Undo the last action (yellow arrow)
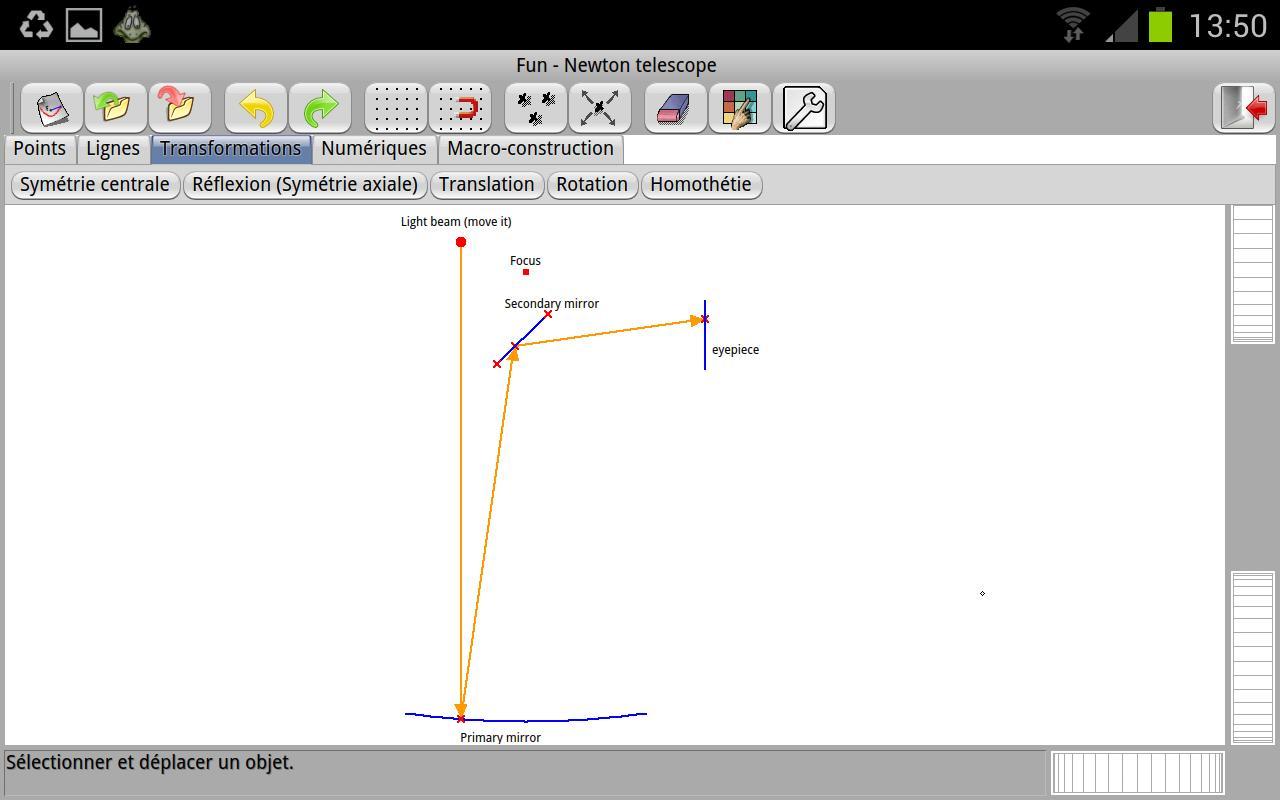The height and width of the screenshot is (800, 1280). [256, 108]
